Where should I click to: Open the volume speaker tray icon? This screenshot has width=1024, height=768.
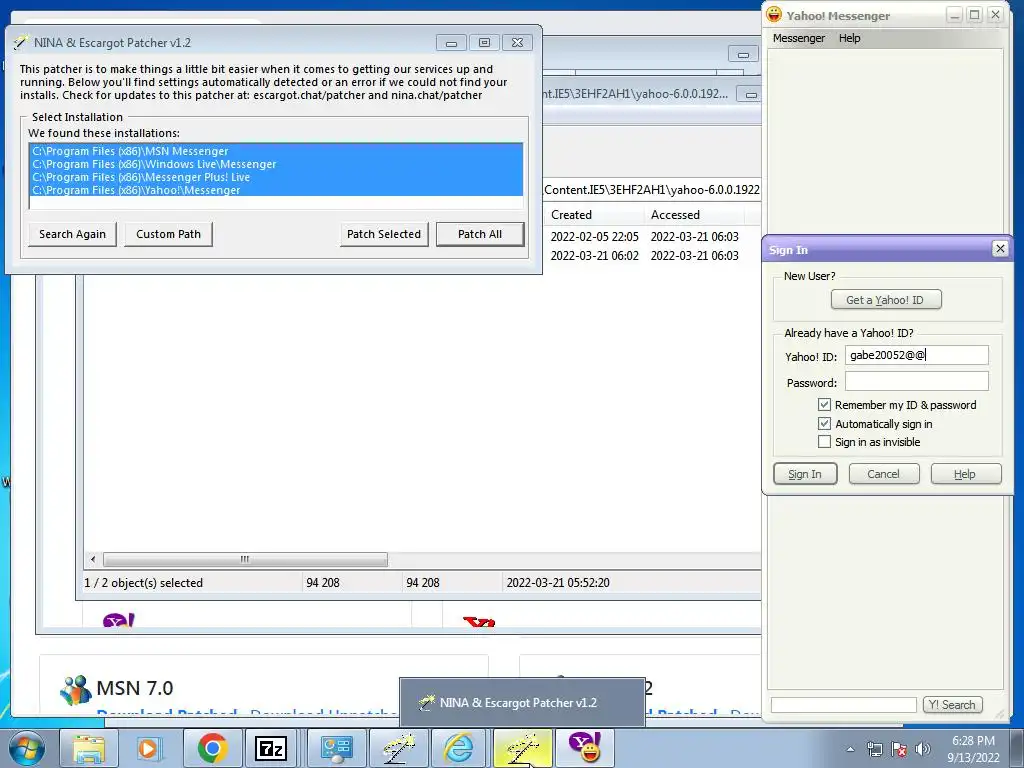923,749
